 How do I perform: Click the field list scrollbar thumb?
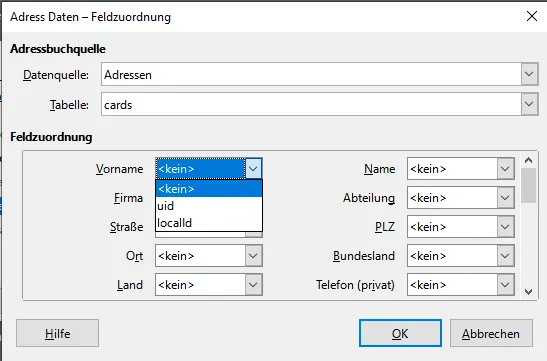coord(529,185)
